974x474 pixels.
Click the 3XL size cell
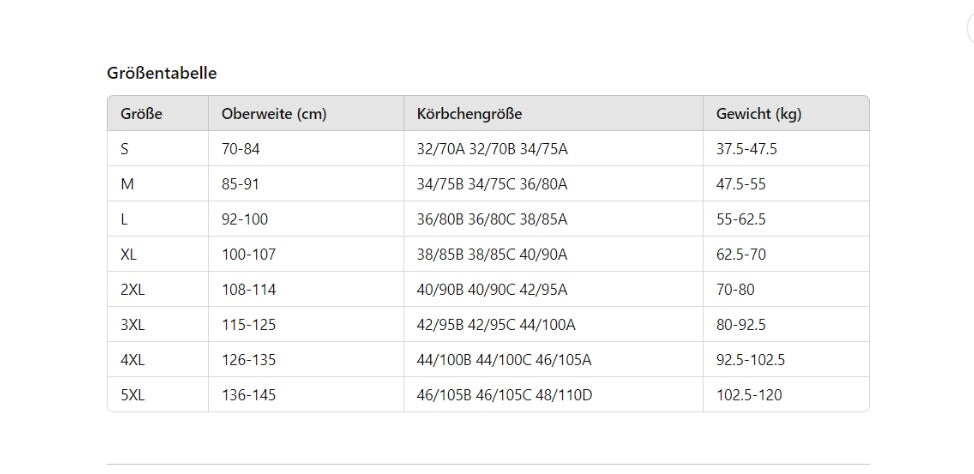[x=133, y=325]
